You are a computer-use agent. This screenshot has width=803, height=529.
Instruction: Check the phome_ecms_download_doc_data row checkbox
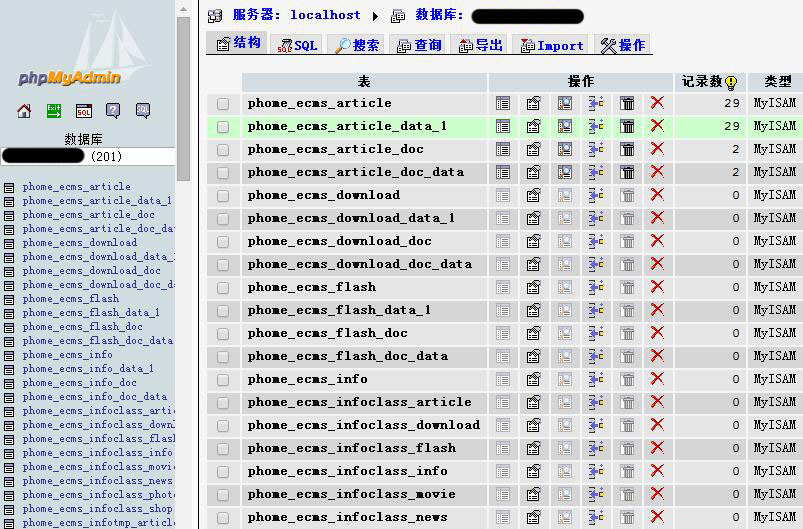(223, 265)
